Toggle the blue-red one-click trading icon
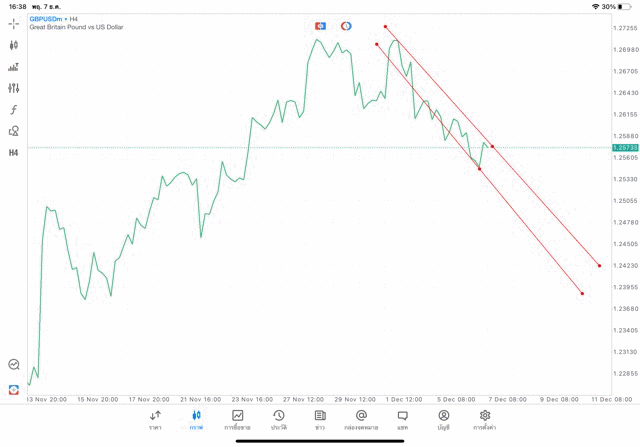Viewport: 640px width, 447px height. [x=320, y=25]
